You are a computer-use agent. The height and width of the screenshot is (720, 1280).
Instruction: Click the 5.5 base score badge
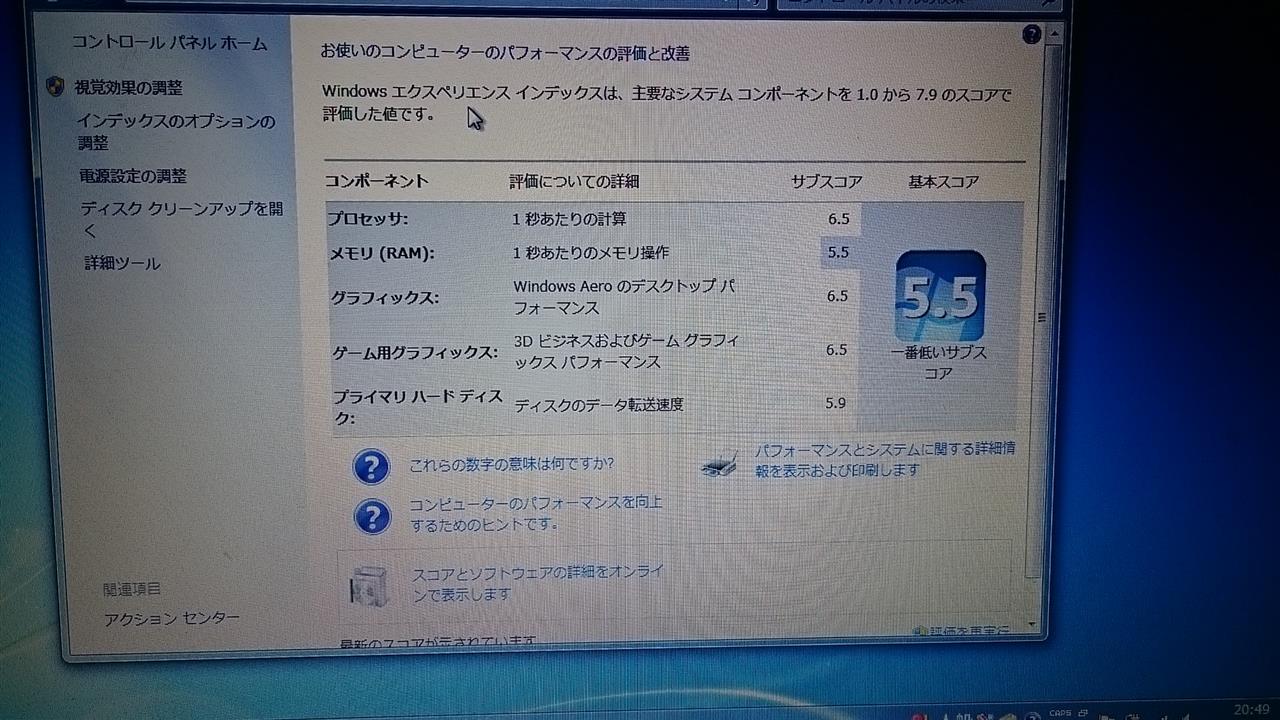click(940, 296)
